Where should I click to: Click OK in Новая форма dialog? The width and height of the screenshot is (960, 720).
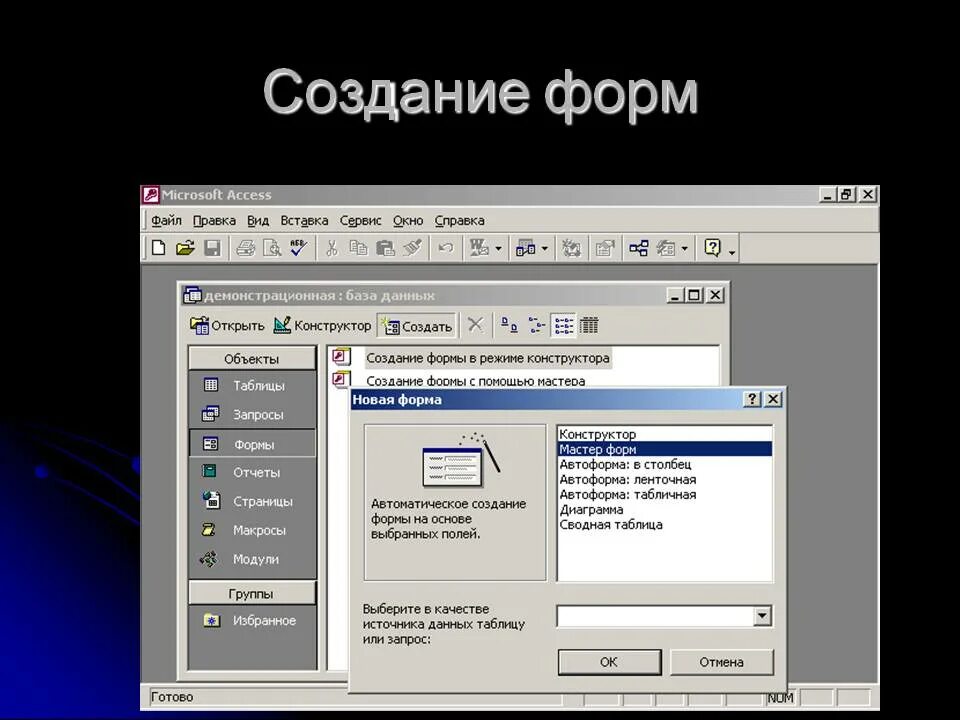[609, 662]
